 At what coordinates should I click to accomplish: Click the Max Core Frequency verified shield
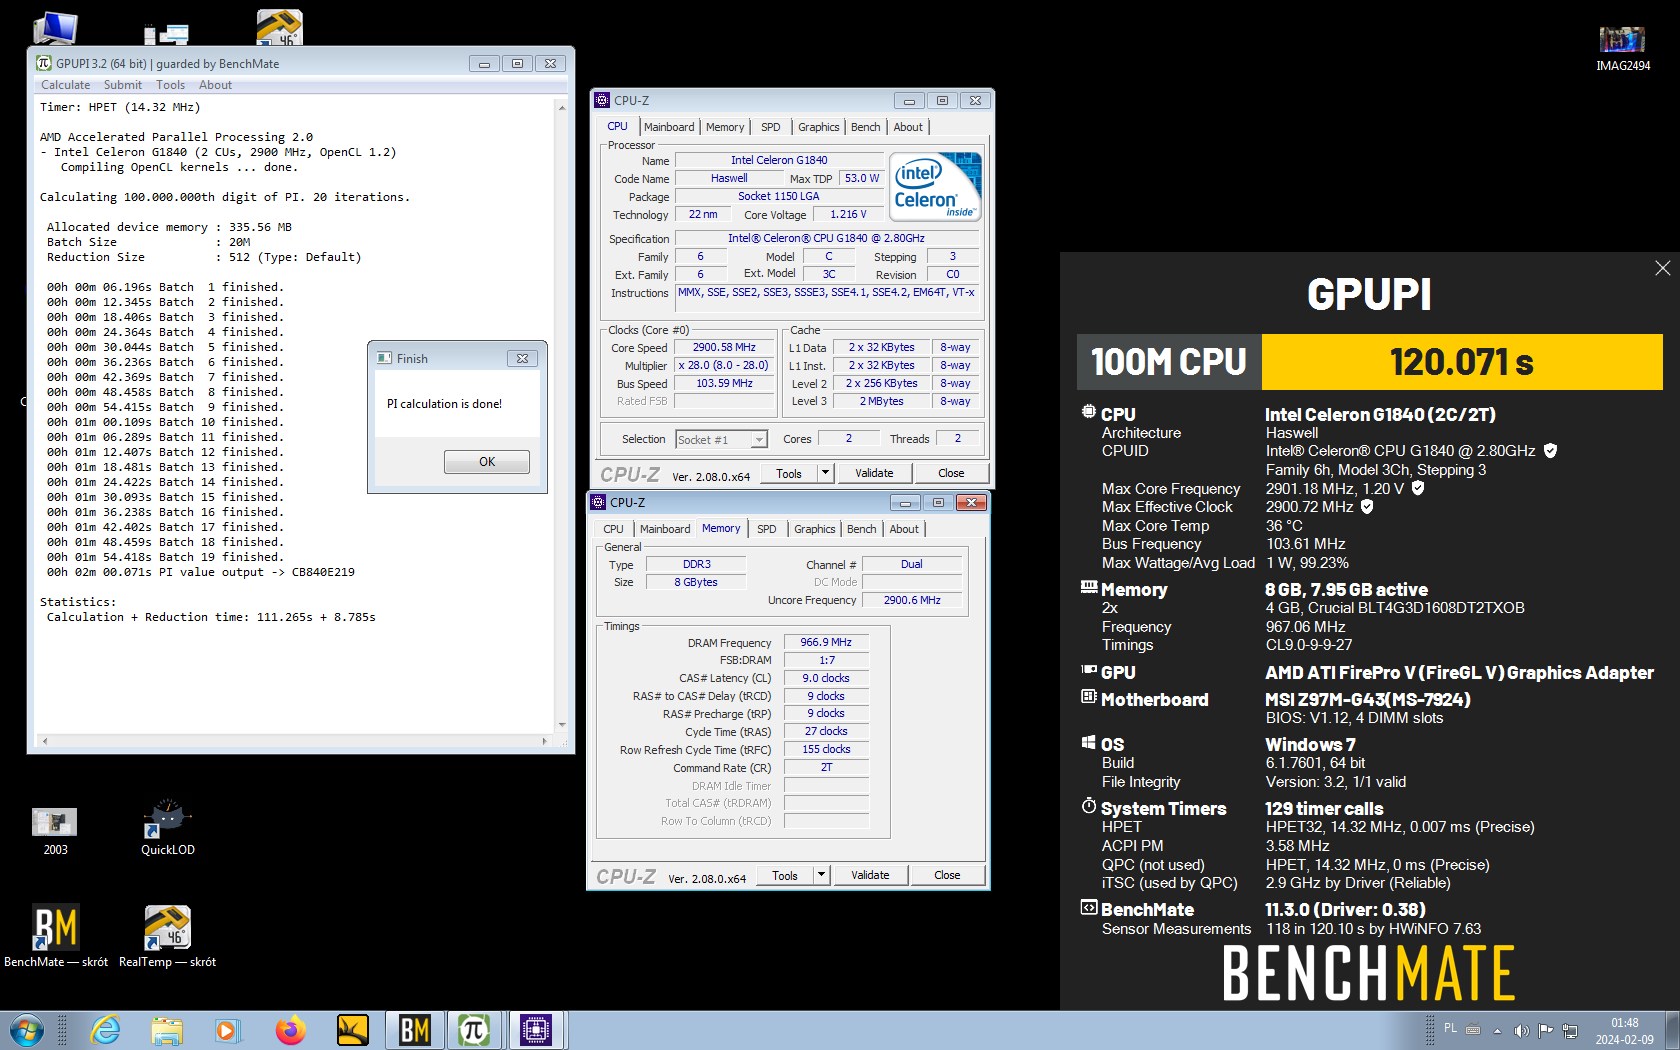click(1417, 488)
